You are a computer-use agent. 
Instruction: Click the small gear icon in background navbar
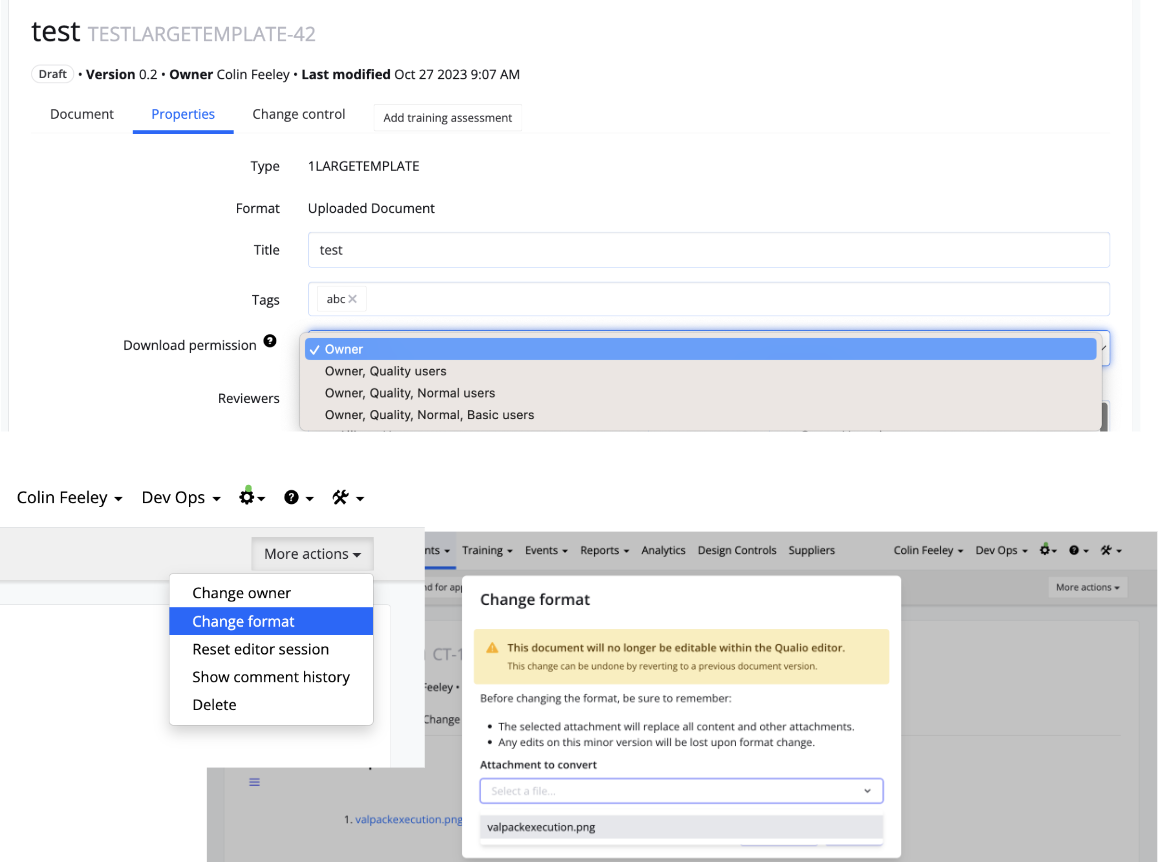pos(1047,550)
